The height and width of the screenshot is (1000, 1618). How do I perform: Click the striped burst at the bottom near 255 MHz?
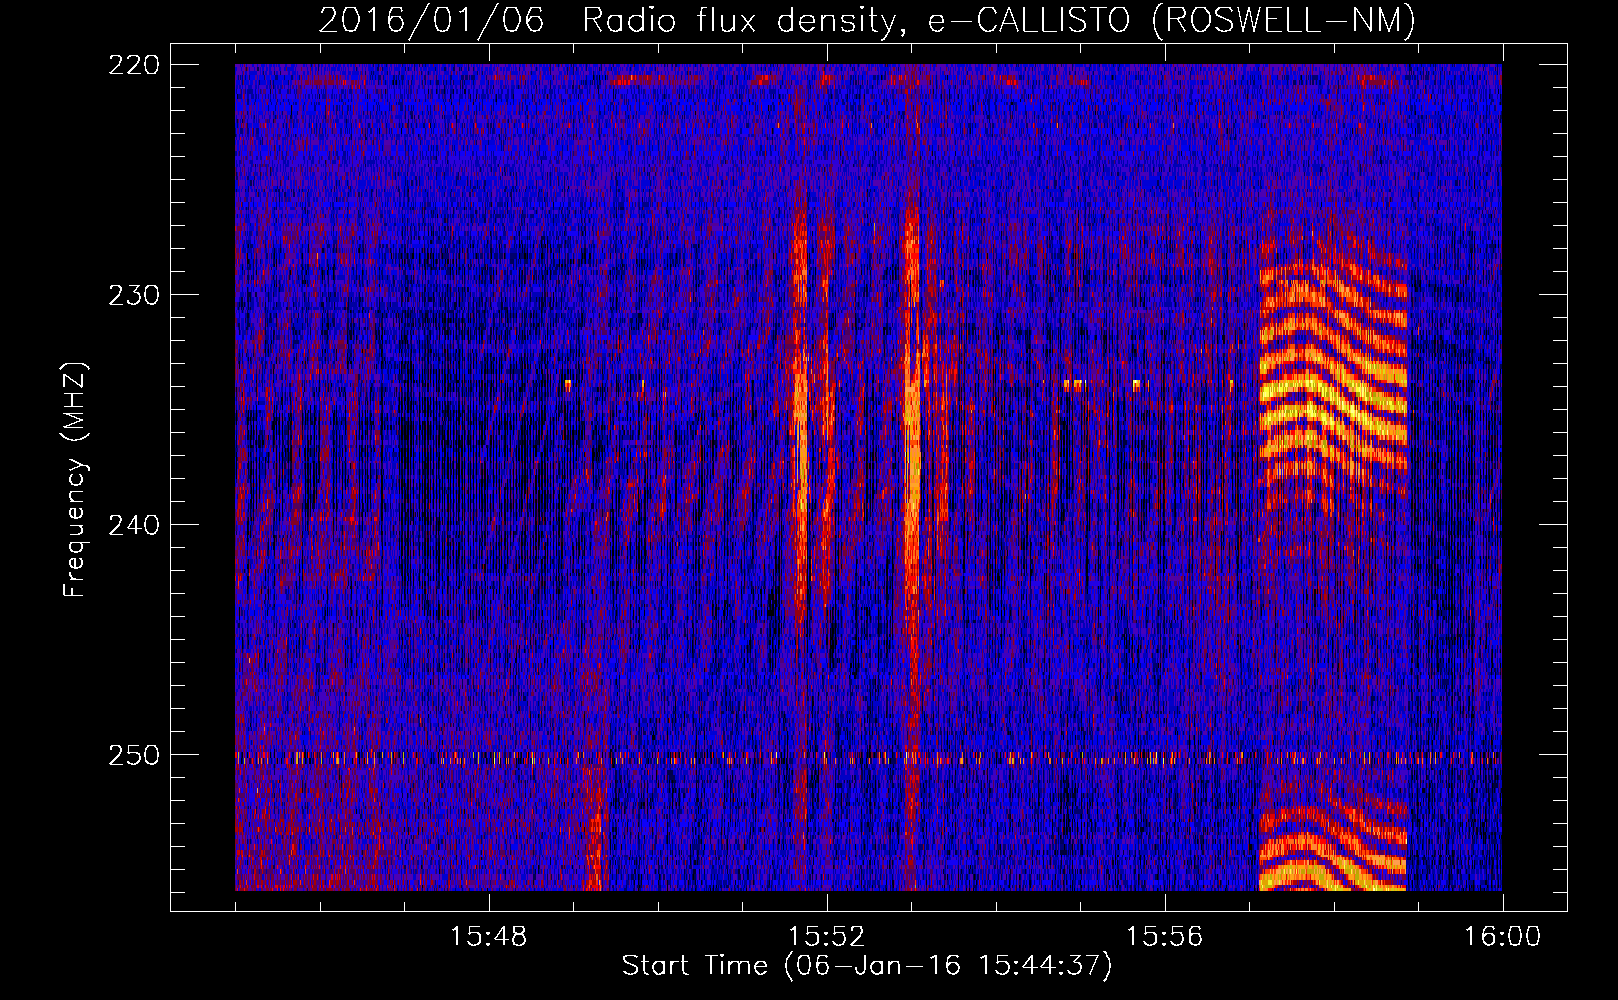click(1333, 845)
